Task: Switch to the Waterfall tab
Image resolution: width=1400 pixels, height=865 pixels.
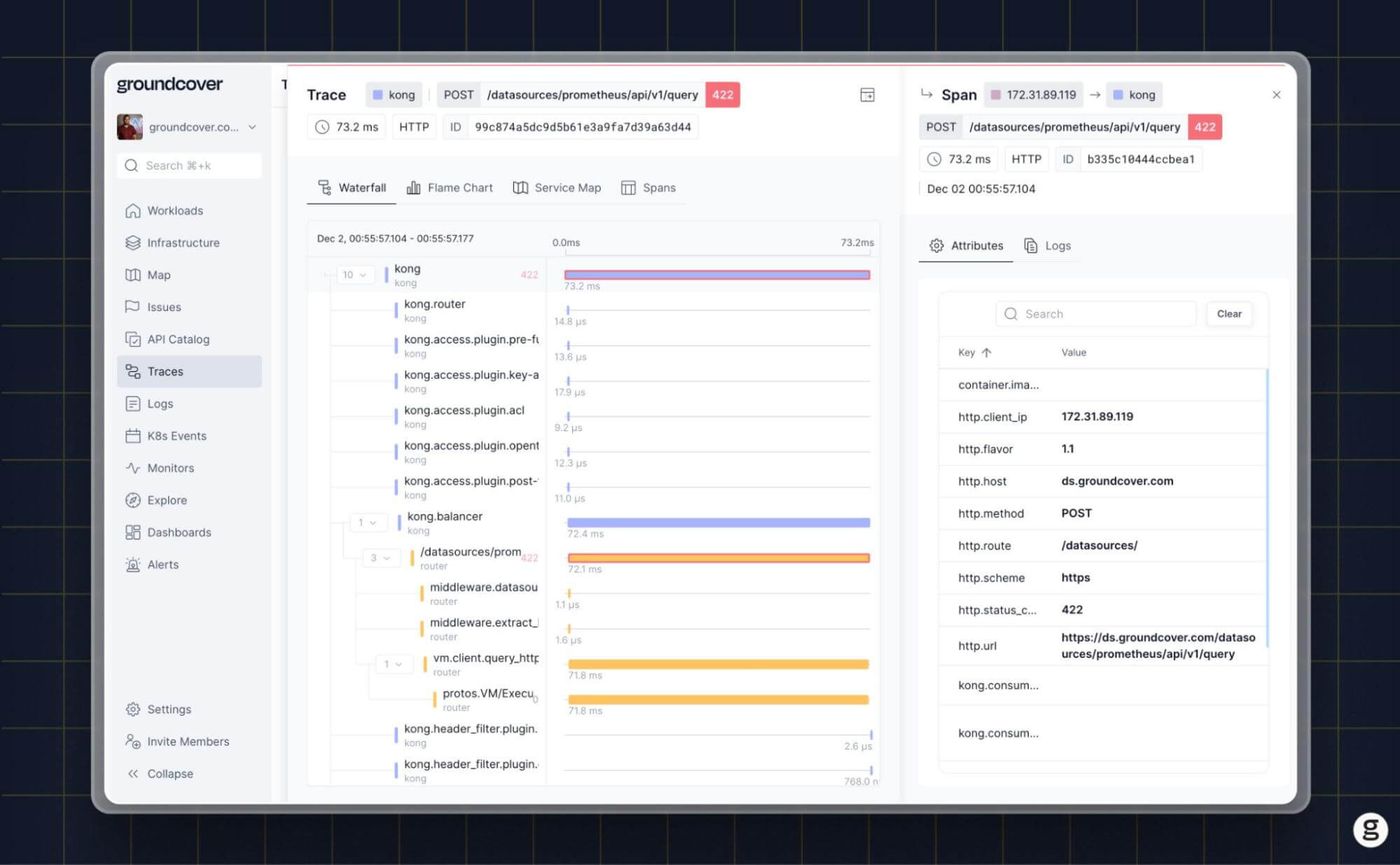Action: (352, 188)
